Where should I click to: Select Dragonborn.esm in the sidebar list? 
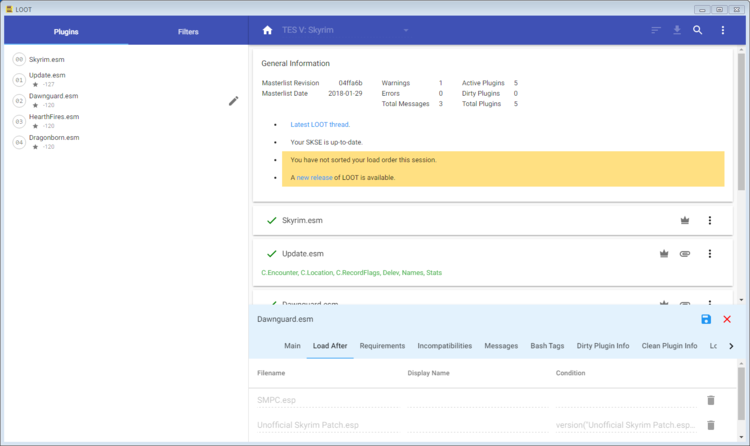click(x=54, y=137)
